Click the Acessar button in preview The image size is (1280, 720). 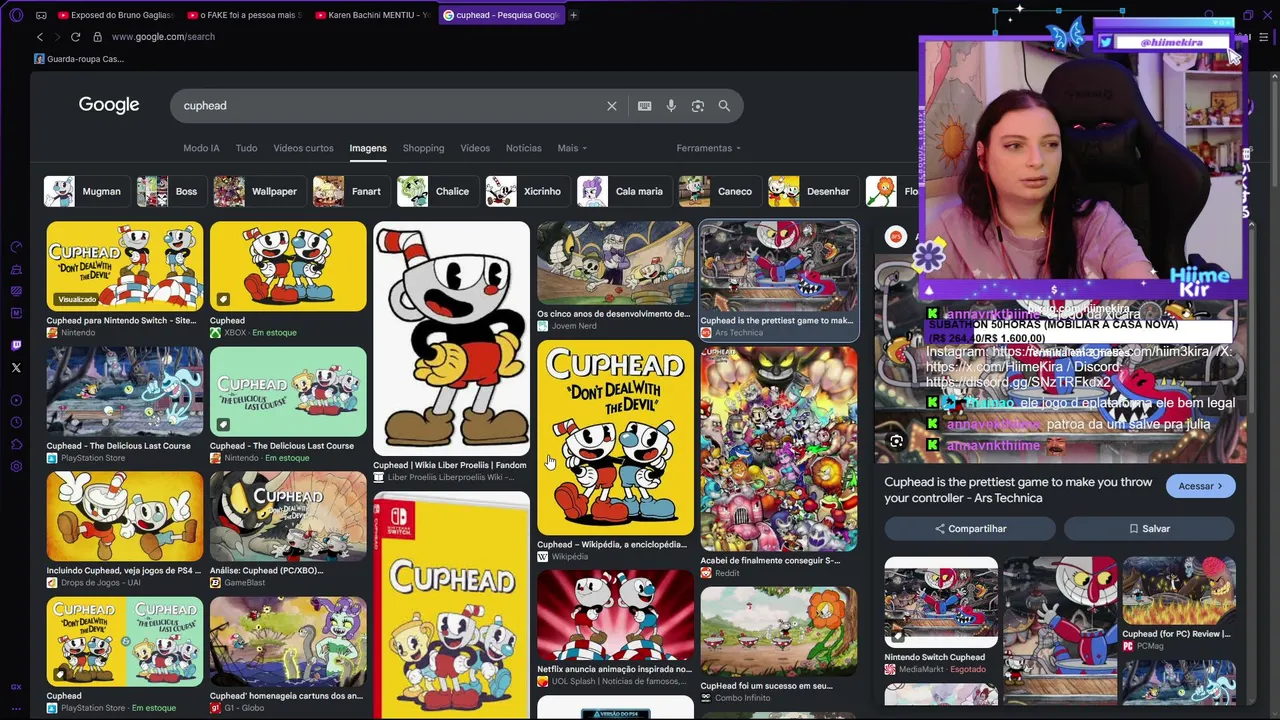(1200, 486)
